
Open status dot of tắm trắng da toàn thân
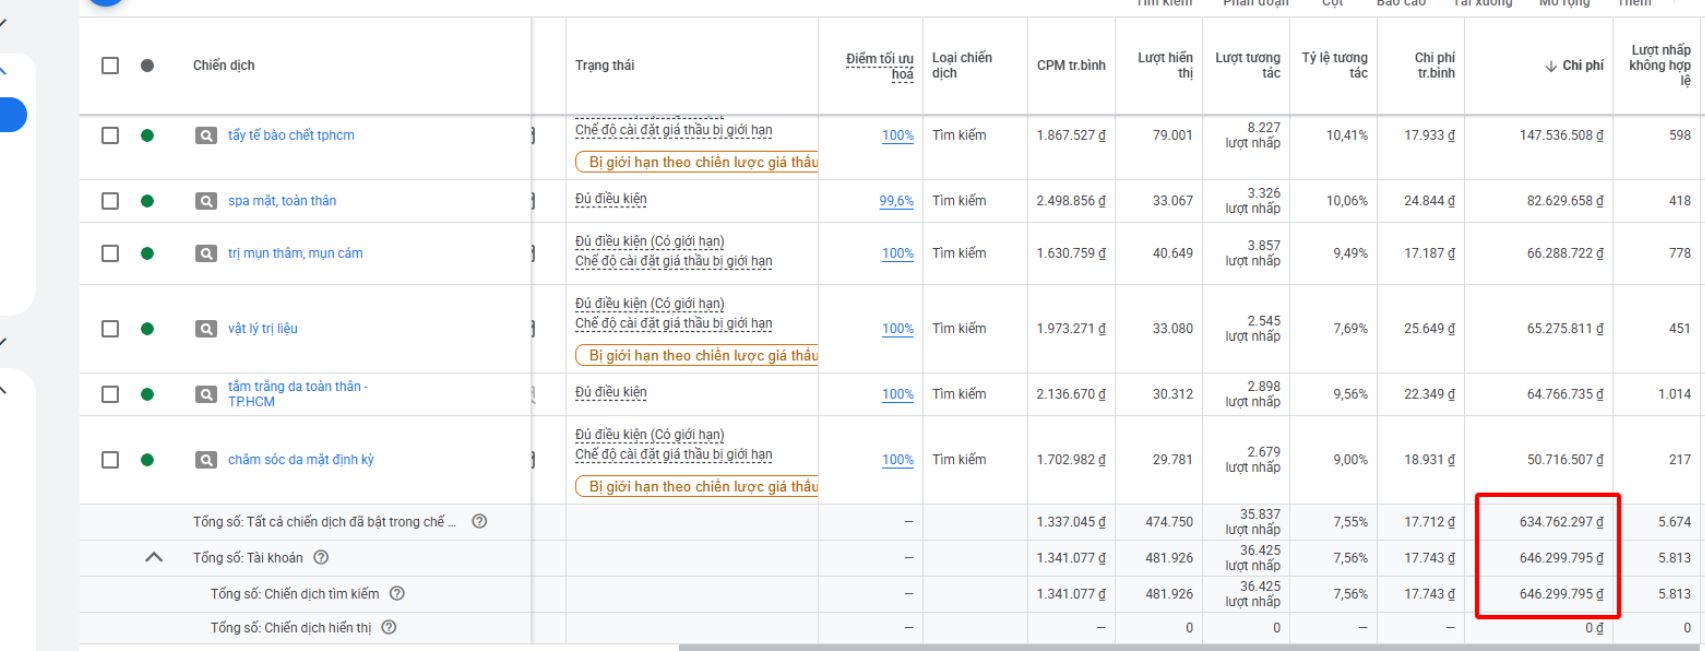[147, 394]
